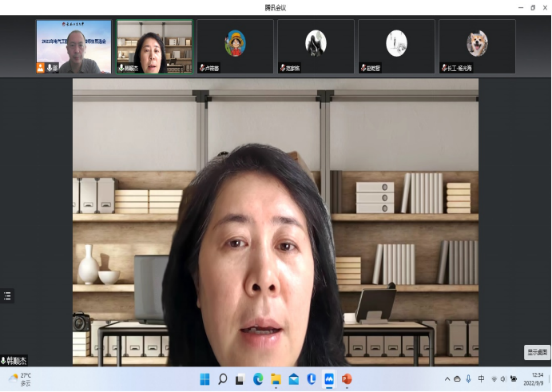
Task: Open Task View from the taskbar
Action: pos(240,379)
